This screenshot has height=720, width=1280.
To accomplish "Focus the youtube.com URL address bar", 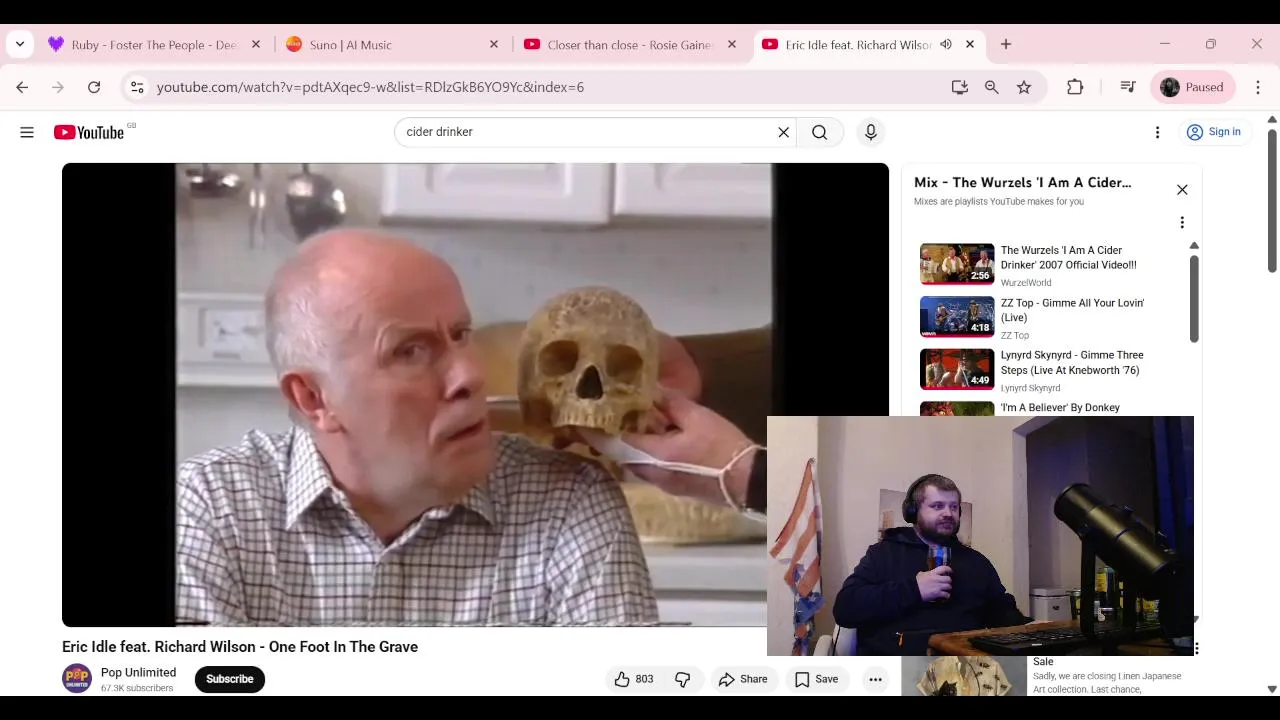I will [x=540, y=87].
